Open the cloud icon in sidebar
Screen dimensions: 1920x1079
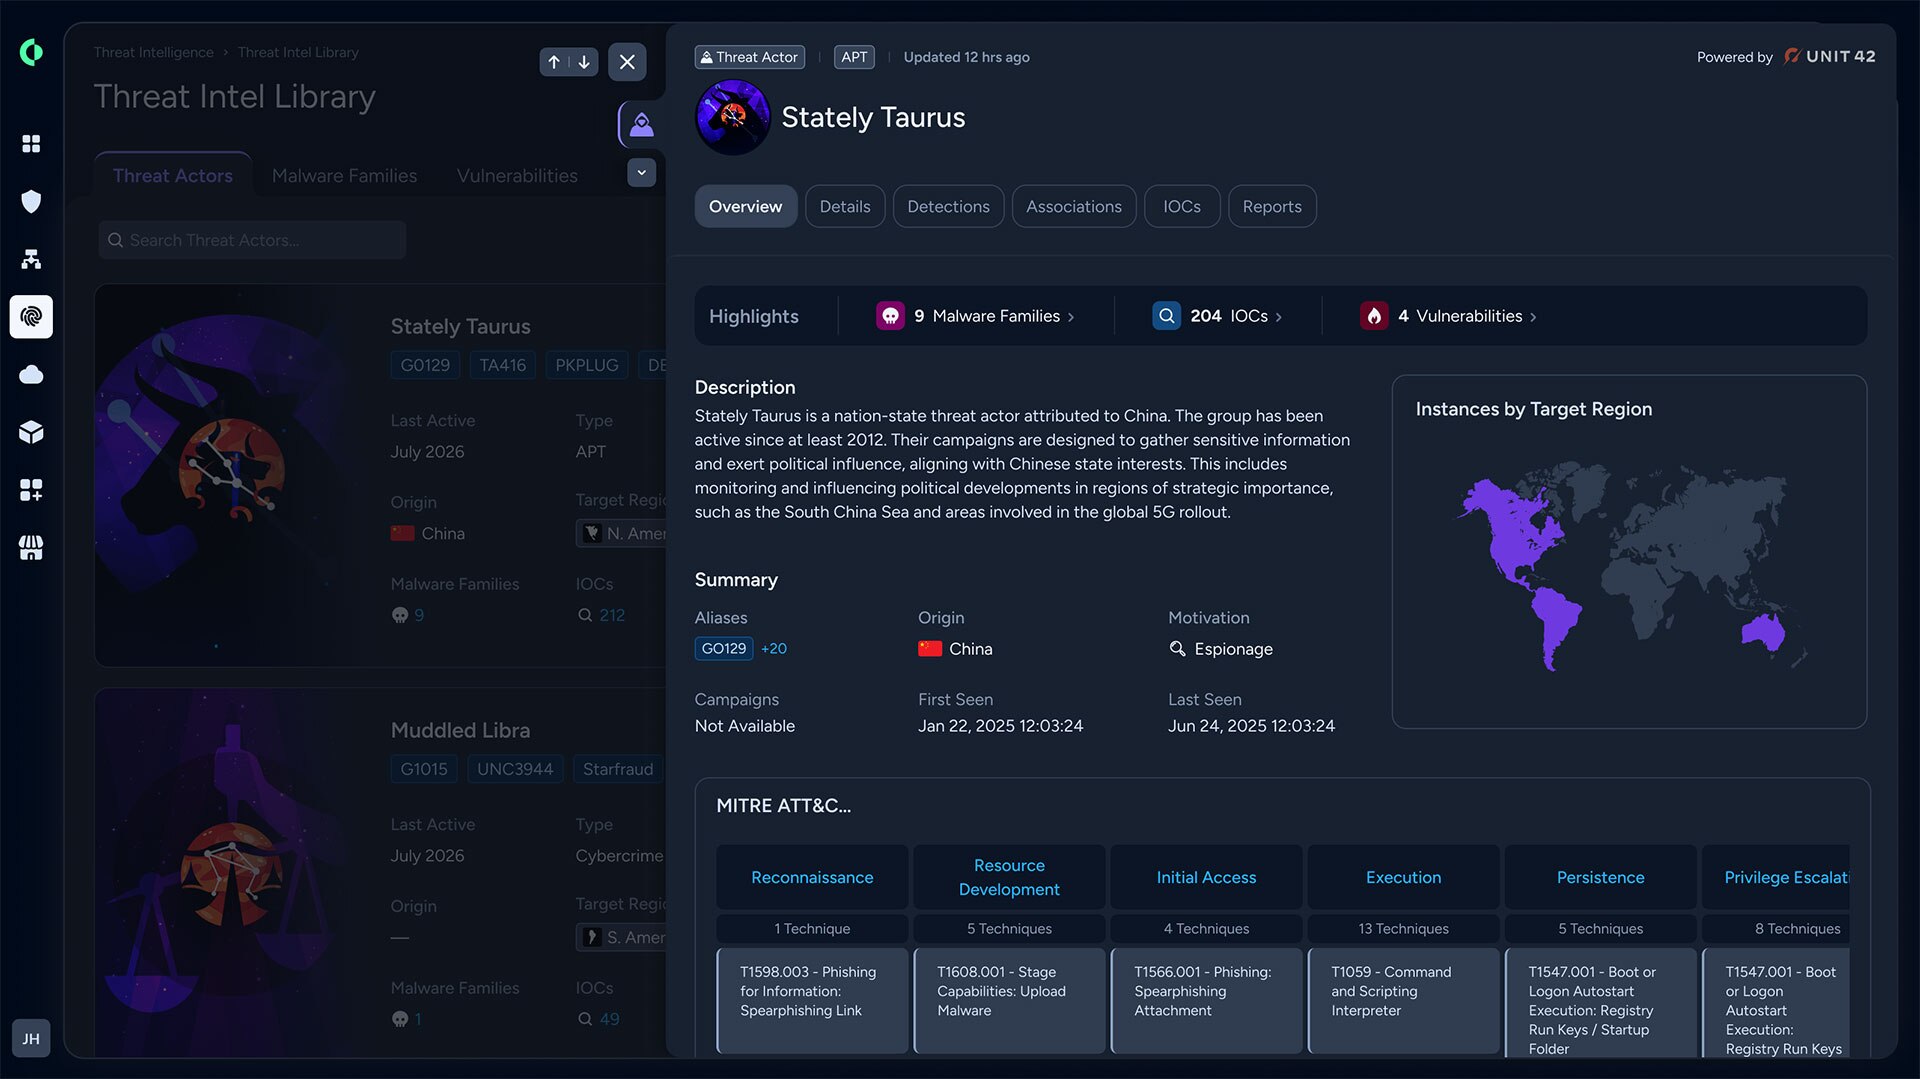[x=31, y=374]
